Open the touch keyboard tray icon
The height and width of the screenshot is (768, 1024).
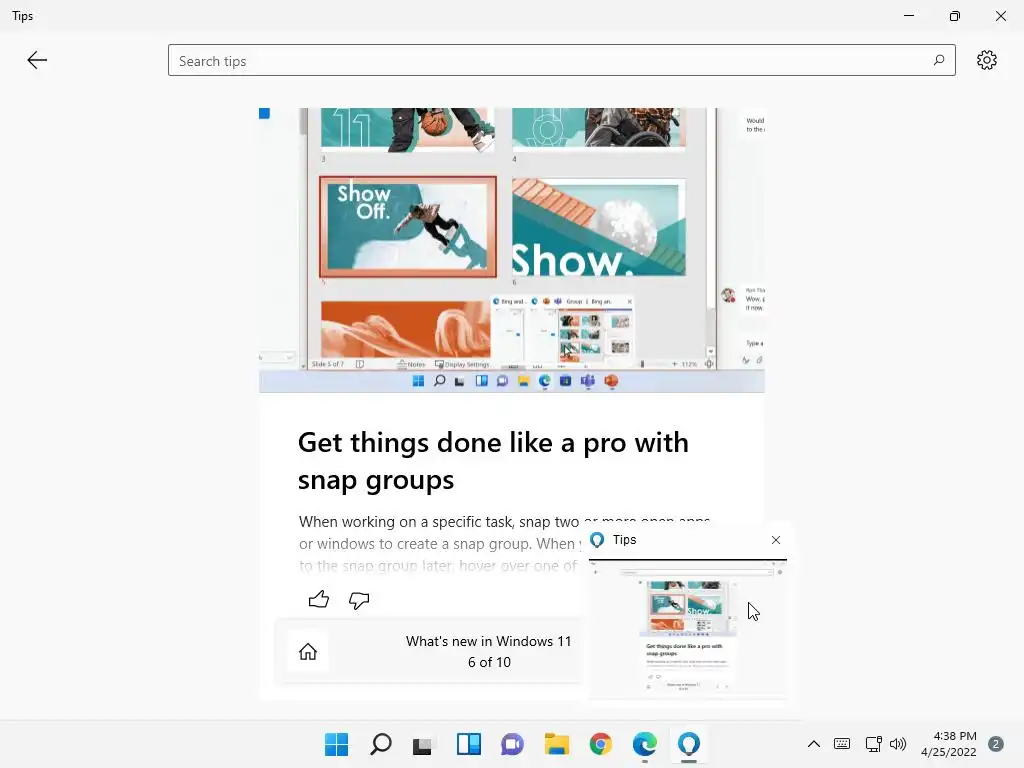coord(842,744)
